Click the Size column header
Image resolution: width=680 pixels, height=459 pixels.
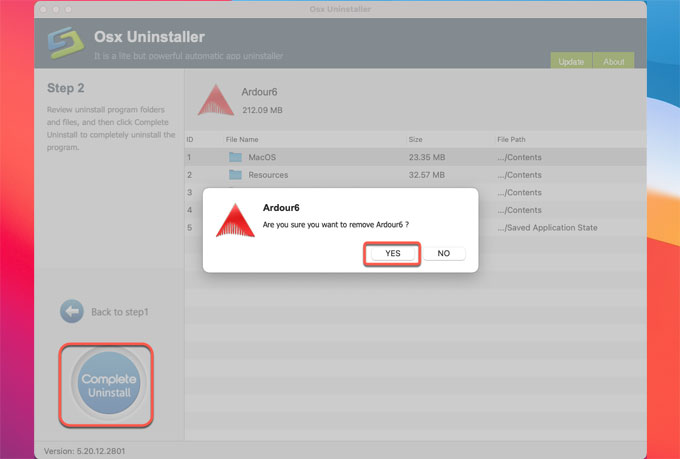click(x=415, y=139)
